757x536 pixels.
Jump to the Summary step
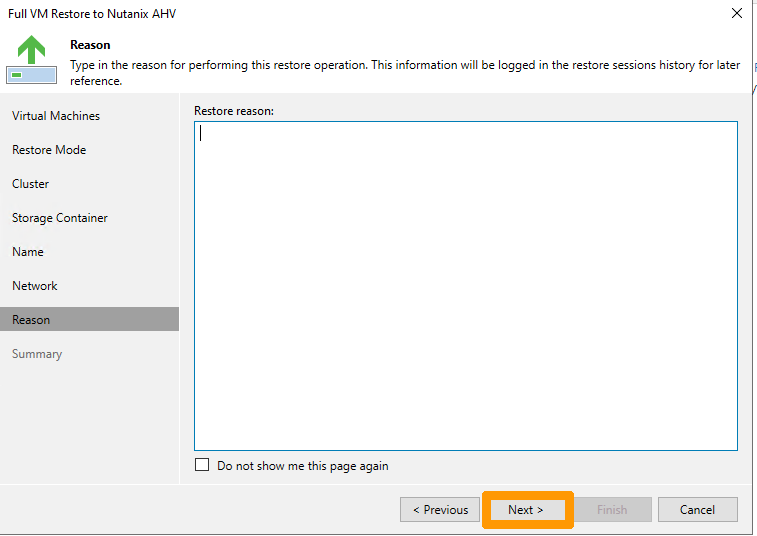(x=37, y=354)
